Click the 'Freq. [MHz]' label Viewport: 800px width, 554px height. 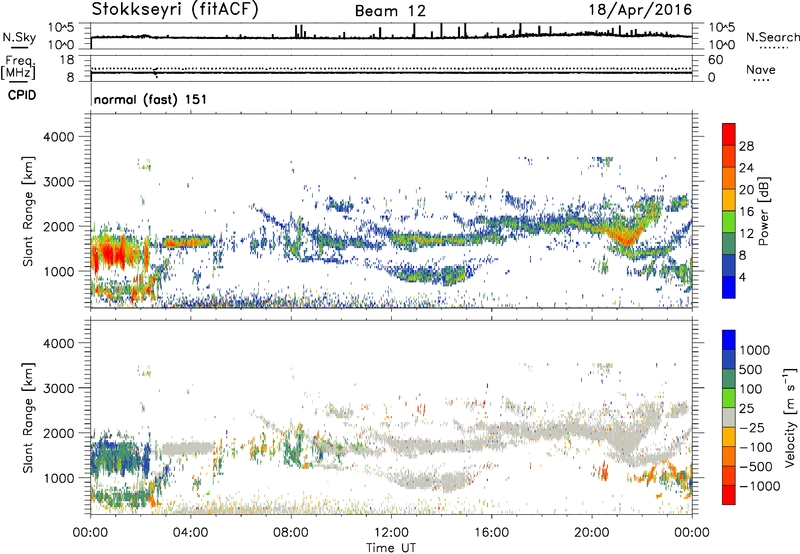(x=18, y=67)
